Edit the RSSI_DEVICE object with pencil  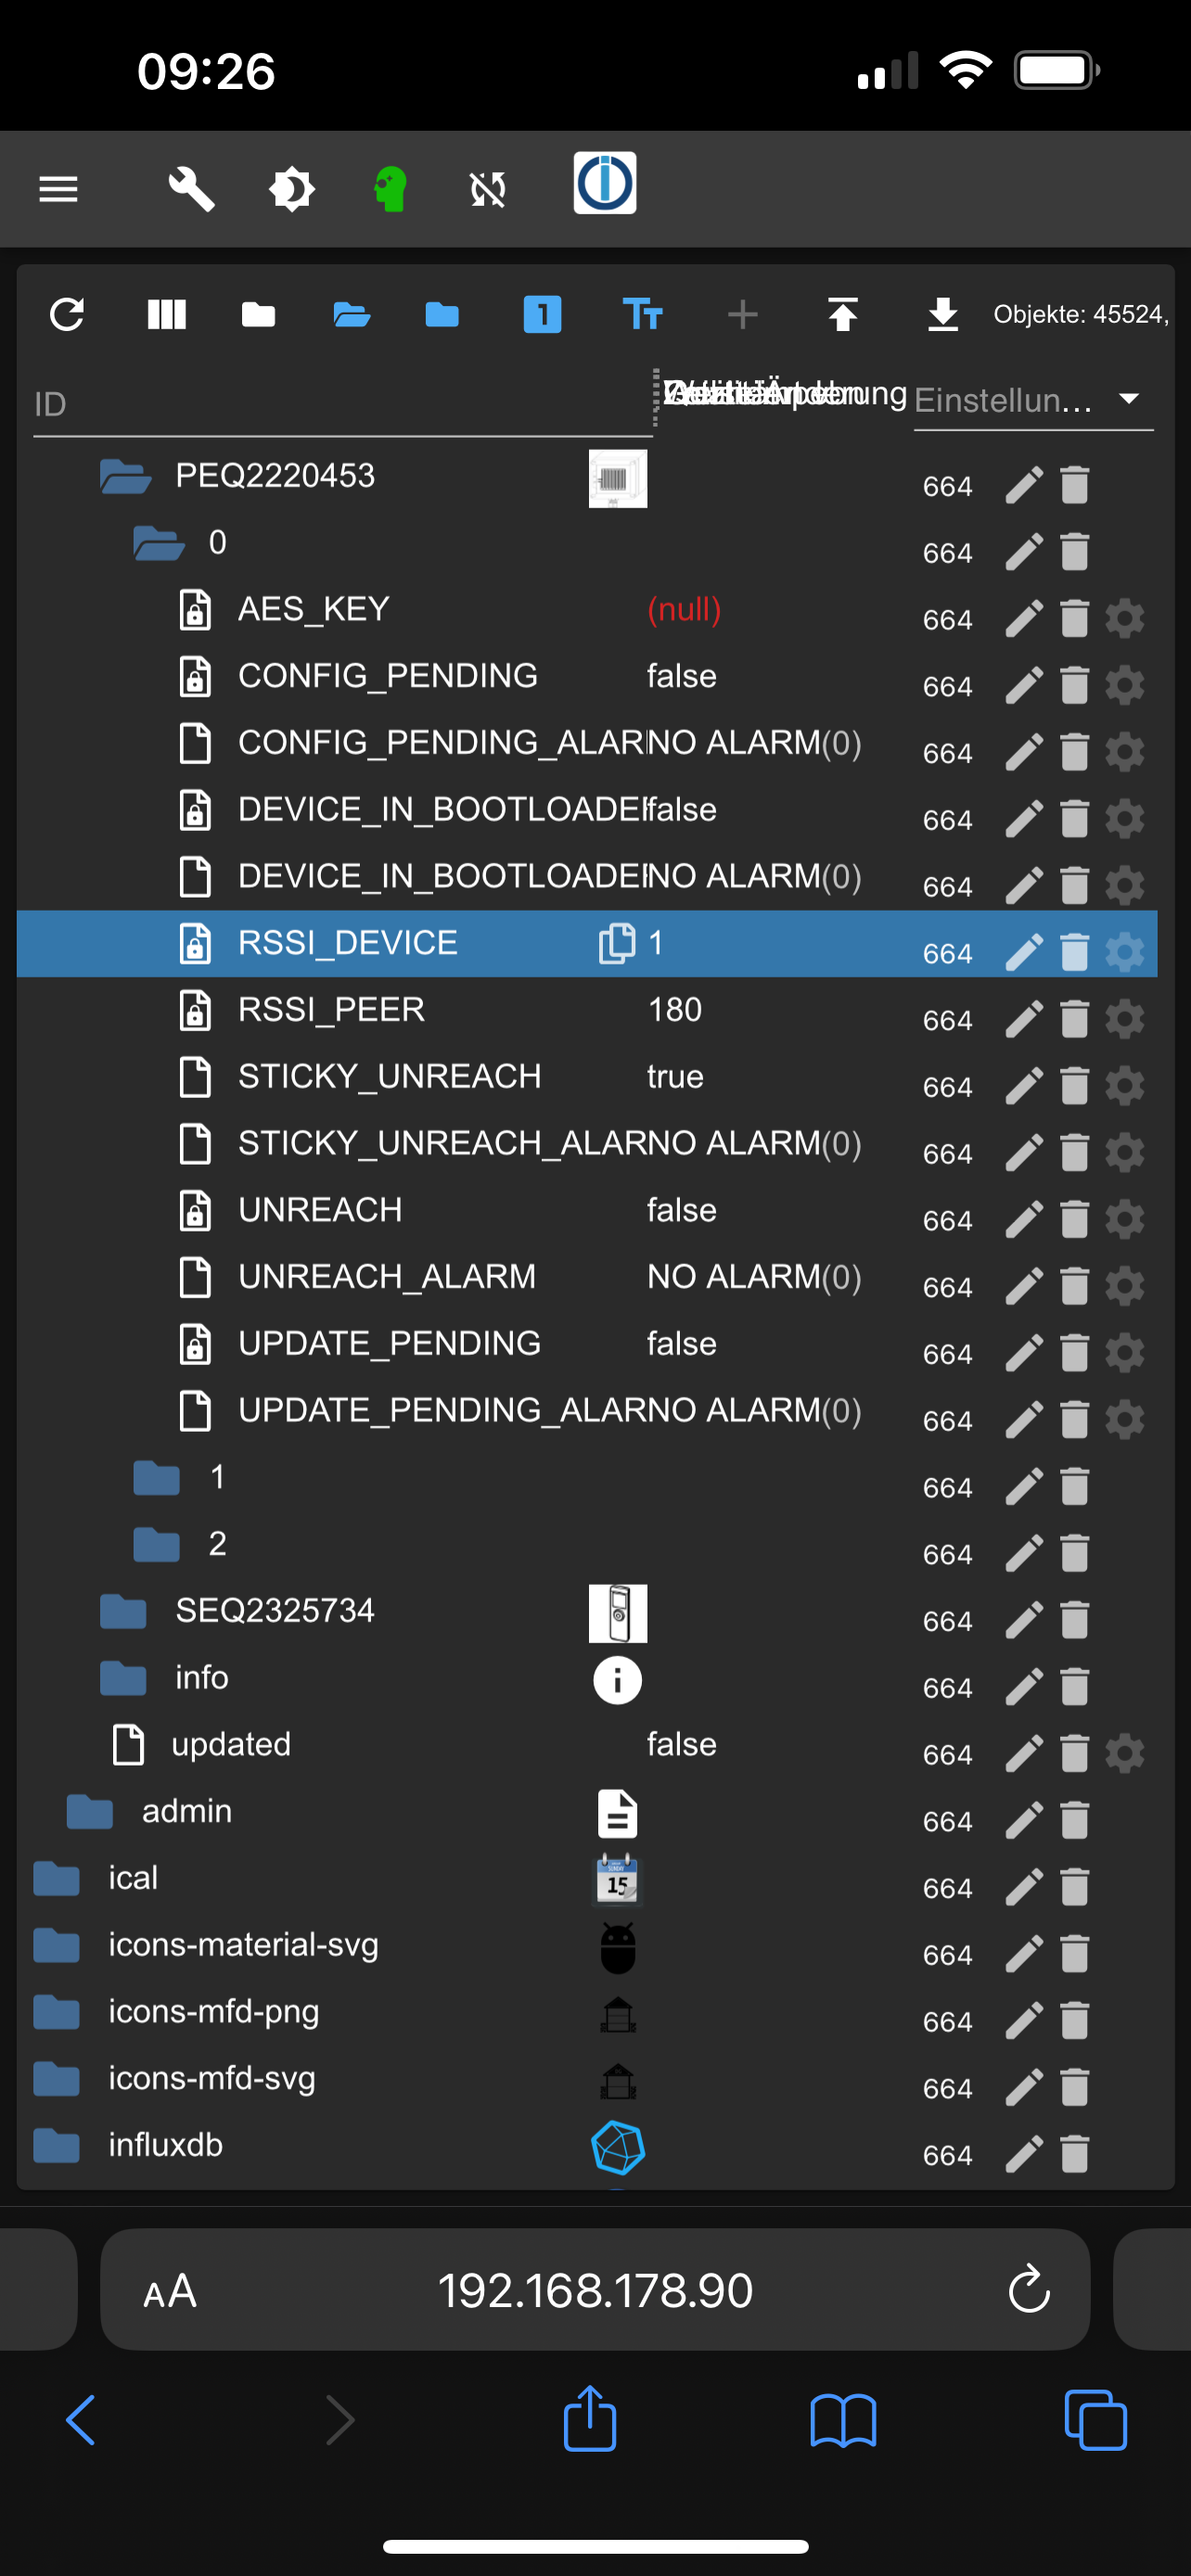pyautogui.click(x=1024, y=952)
